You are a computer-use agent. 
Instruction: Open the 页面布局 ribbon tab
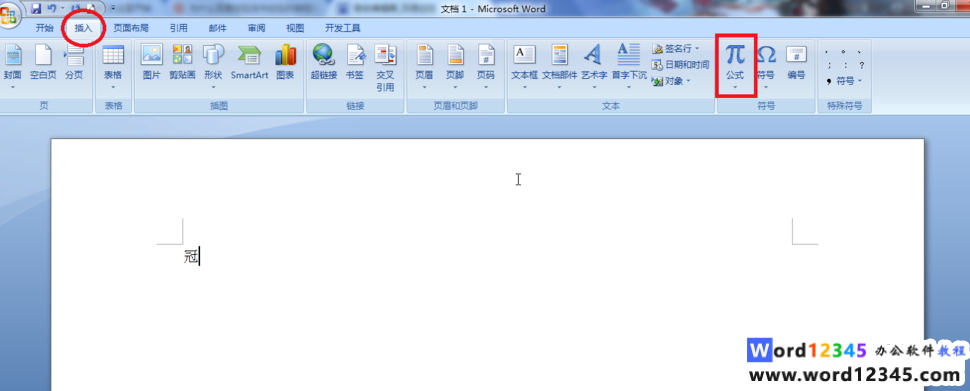tap(131, 28)
